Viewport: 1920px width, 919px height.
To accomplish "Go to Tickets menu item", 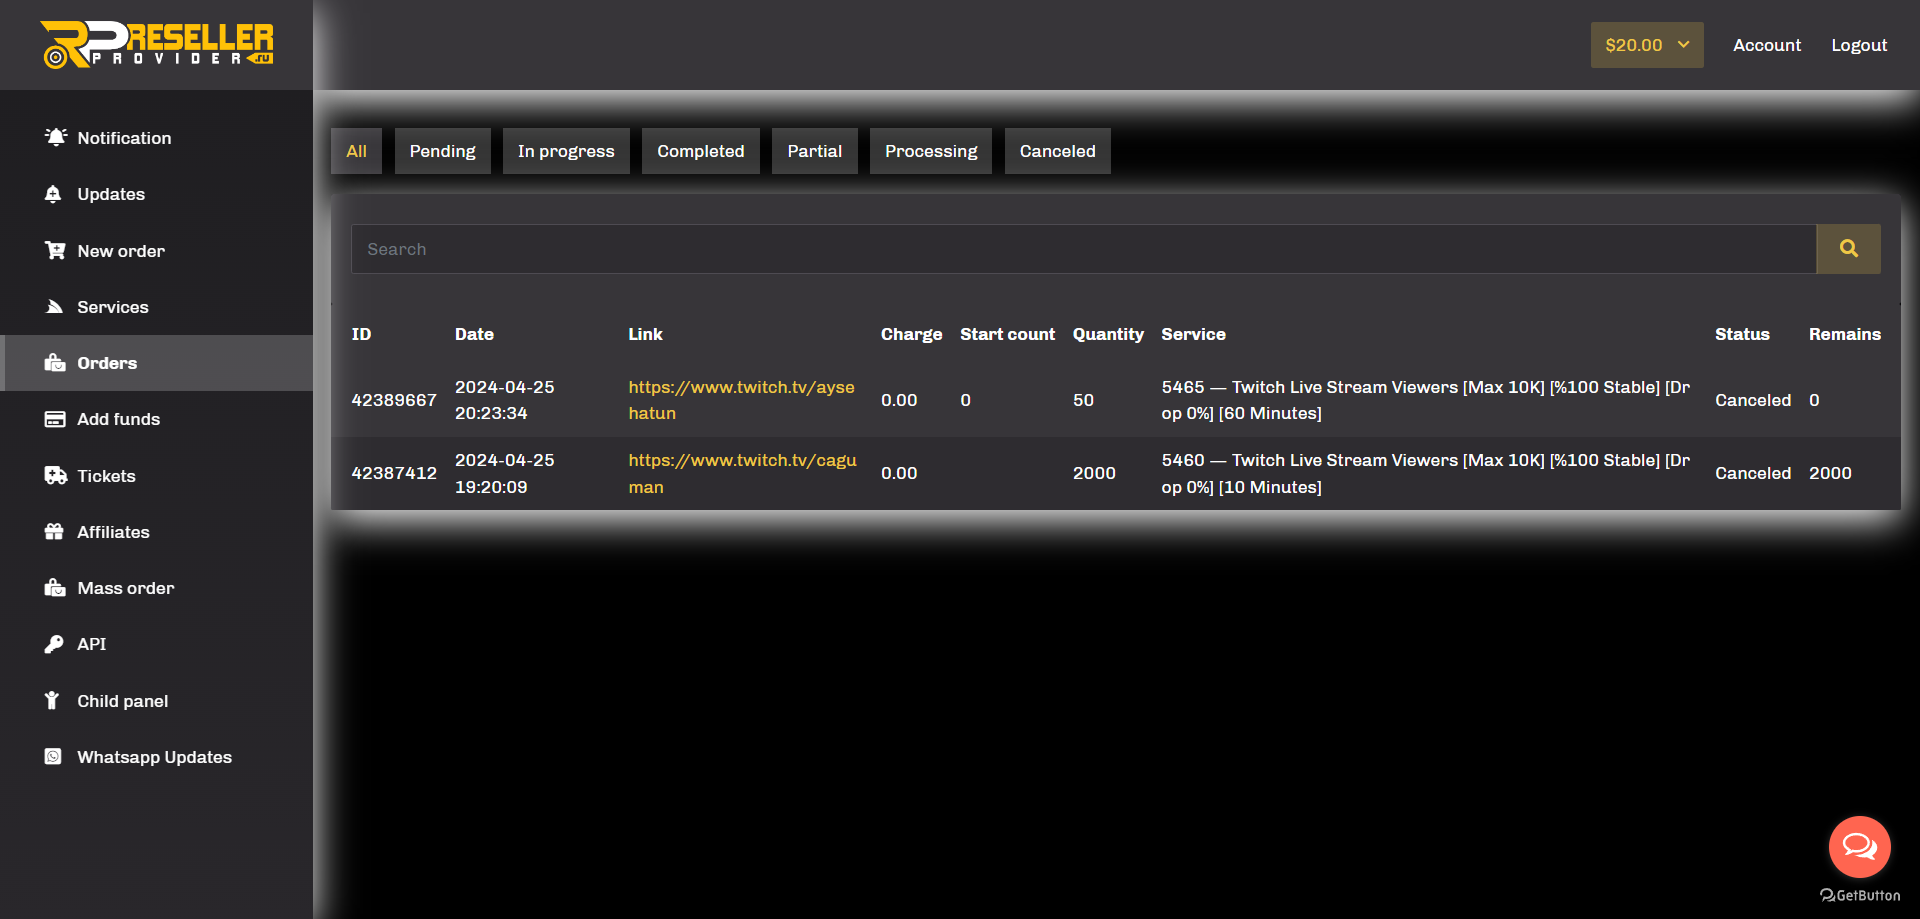I will point(157,476).
